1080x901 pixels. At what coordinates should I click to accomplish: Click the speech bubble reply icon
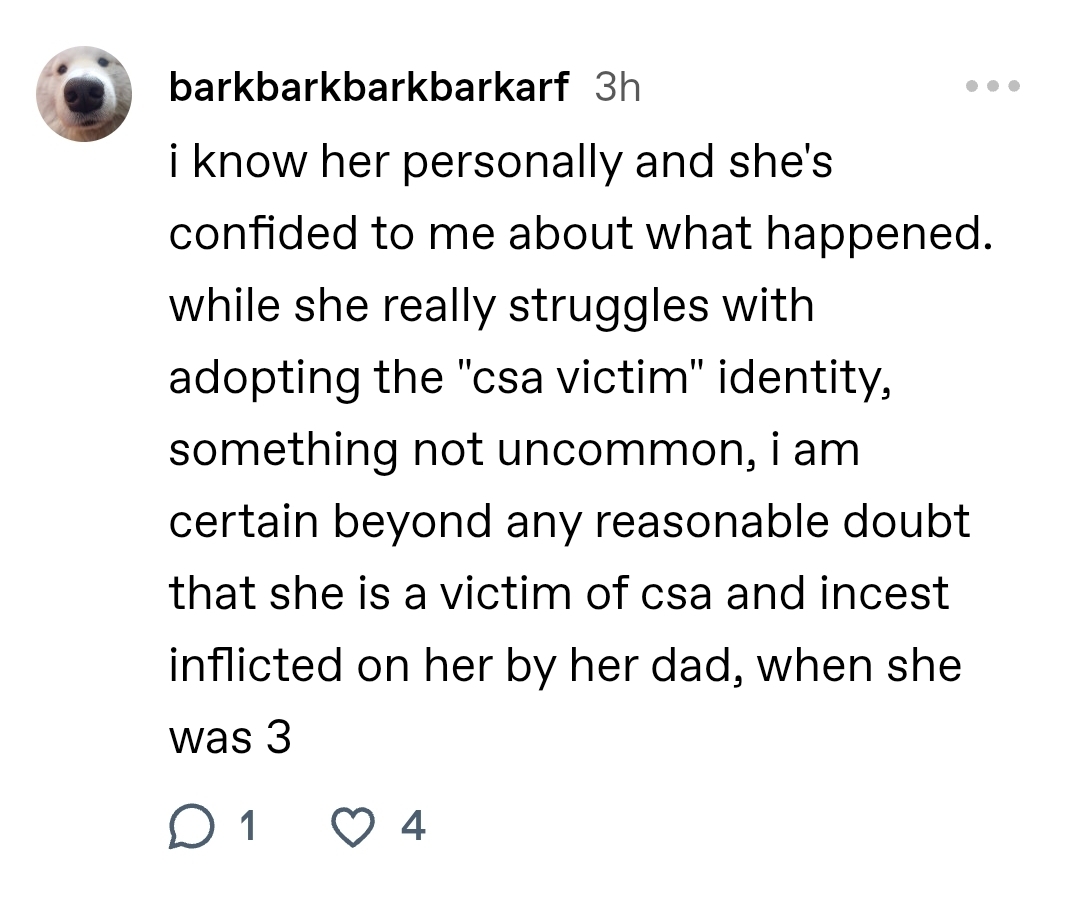(x=189, y=826)
